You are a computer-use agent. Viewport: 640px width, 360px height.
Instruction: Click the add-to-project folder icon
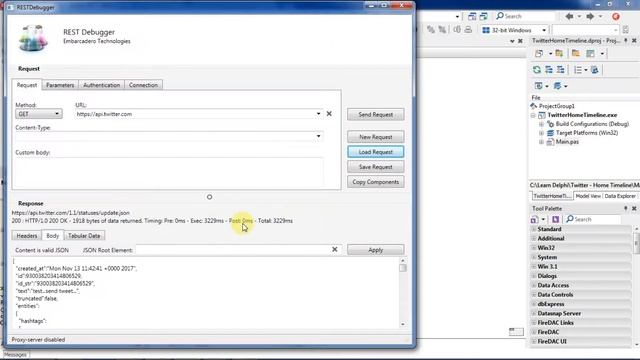pyautogui.click(x=559, y=53)
